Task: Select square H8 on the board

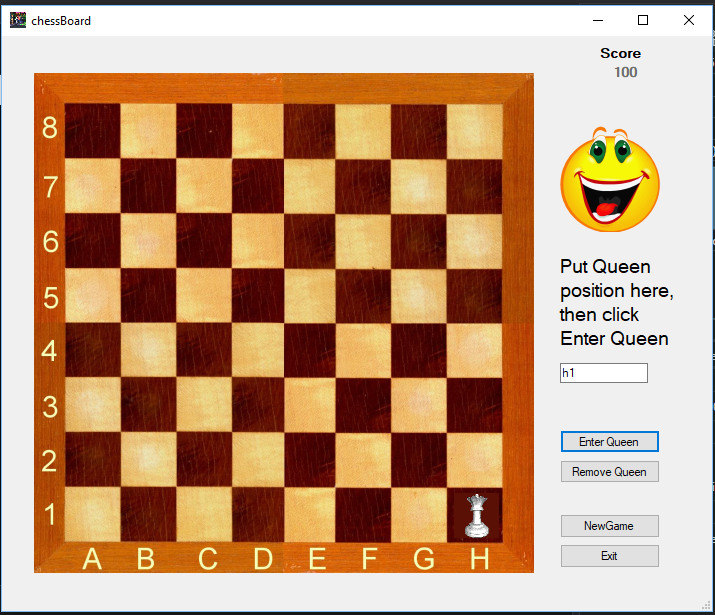Action: click(x=475, y=131)
